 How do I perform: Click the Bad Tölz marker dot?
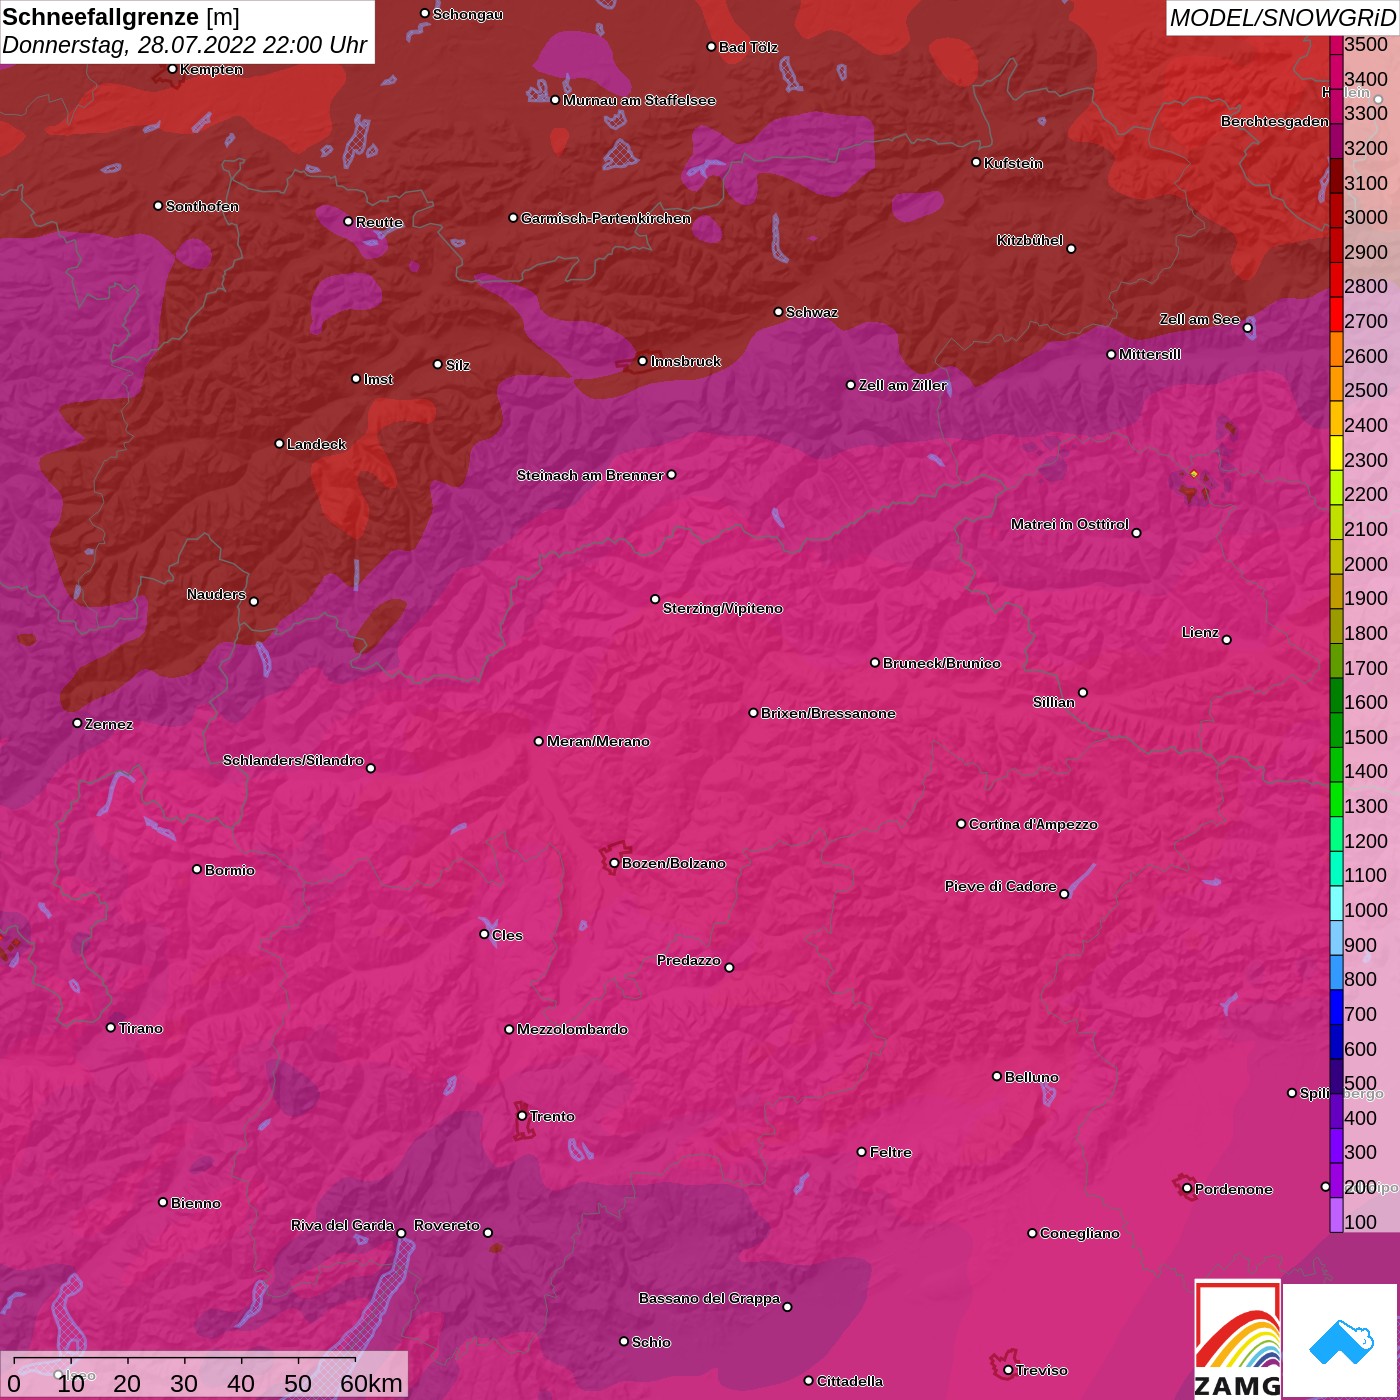pyautogui.click(x=711, y=47)
